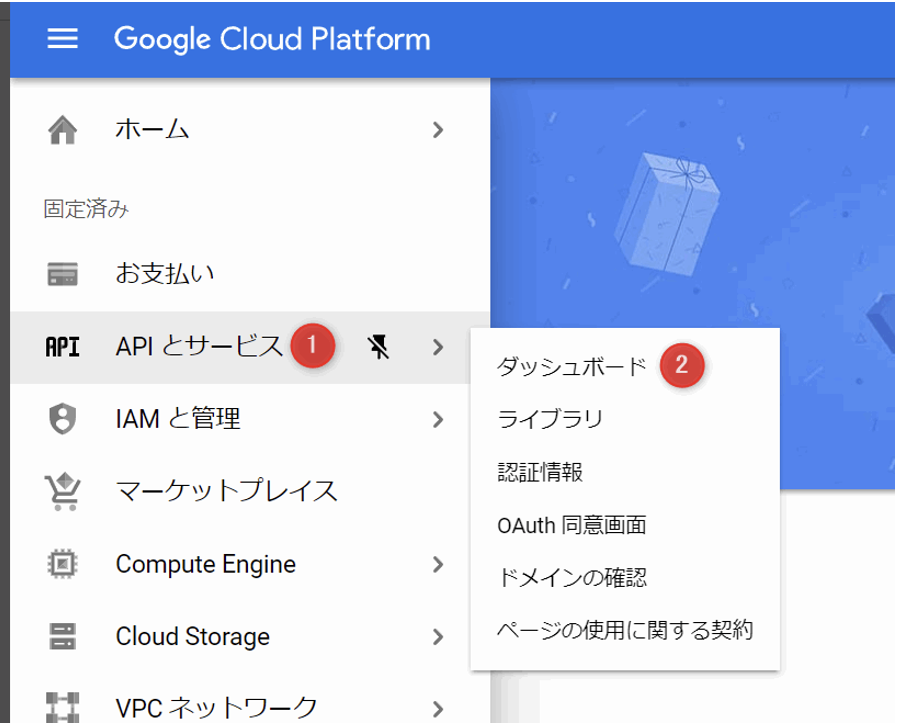
Task: Click the Compute Engine chip icon
Action: click(x=62, y=564)
